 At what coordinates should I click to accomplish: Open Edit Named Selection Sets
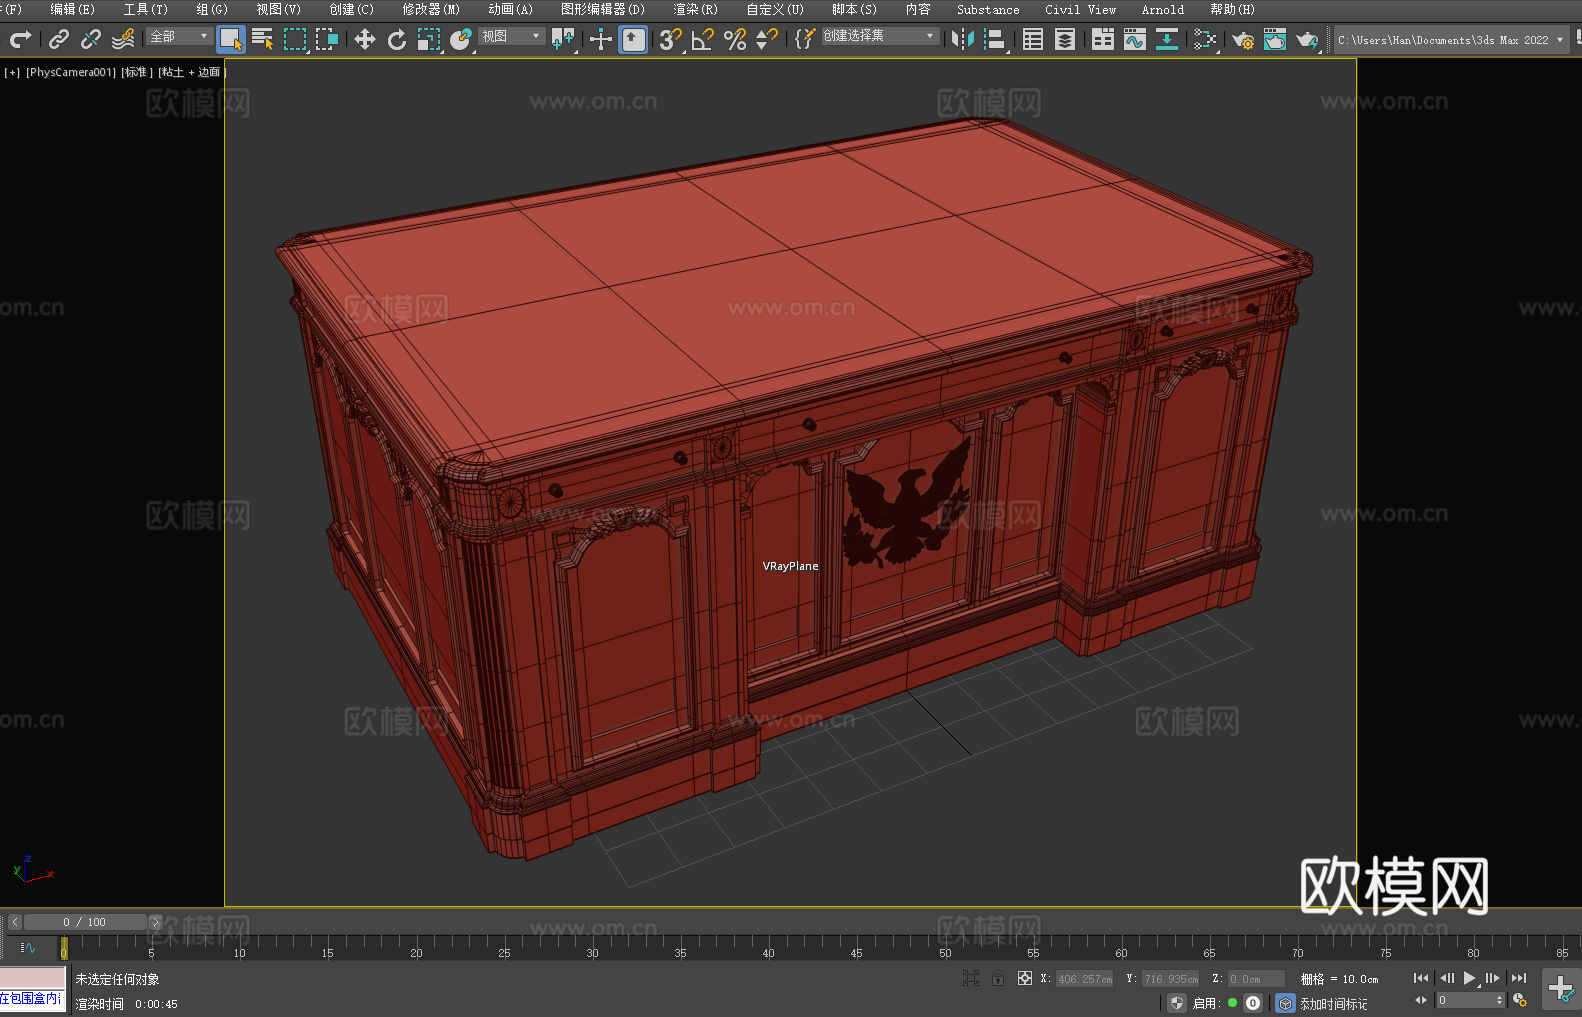click(x=805, y=39)
